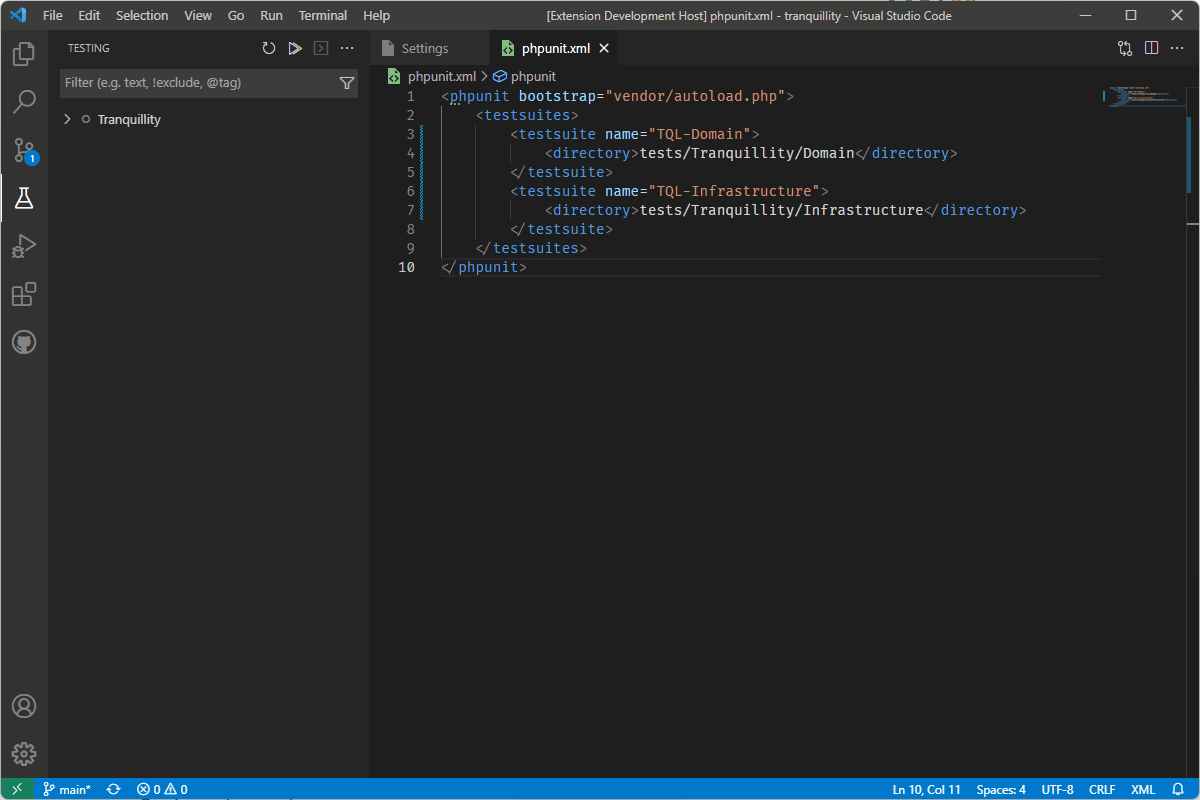The height and width of the screenshot is (800, 1200).
Task: Open problems errors and warnings counter
Action: pos(162,789)
